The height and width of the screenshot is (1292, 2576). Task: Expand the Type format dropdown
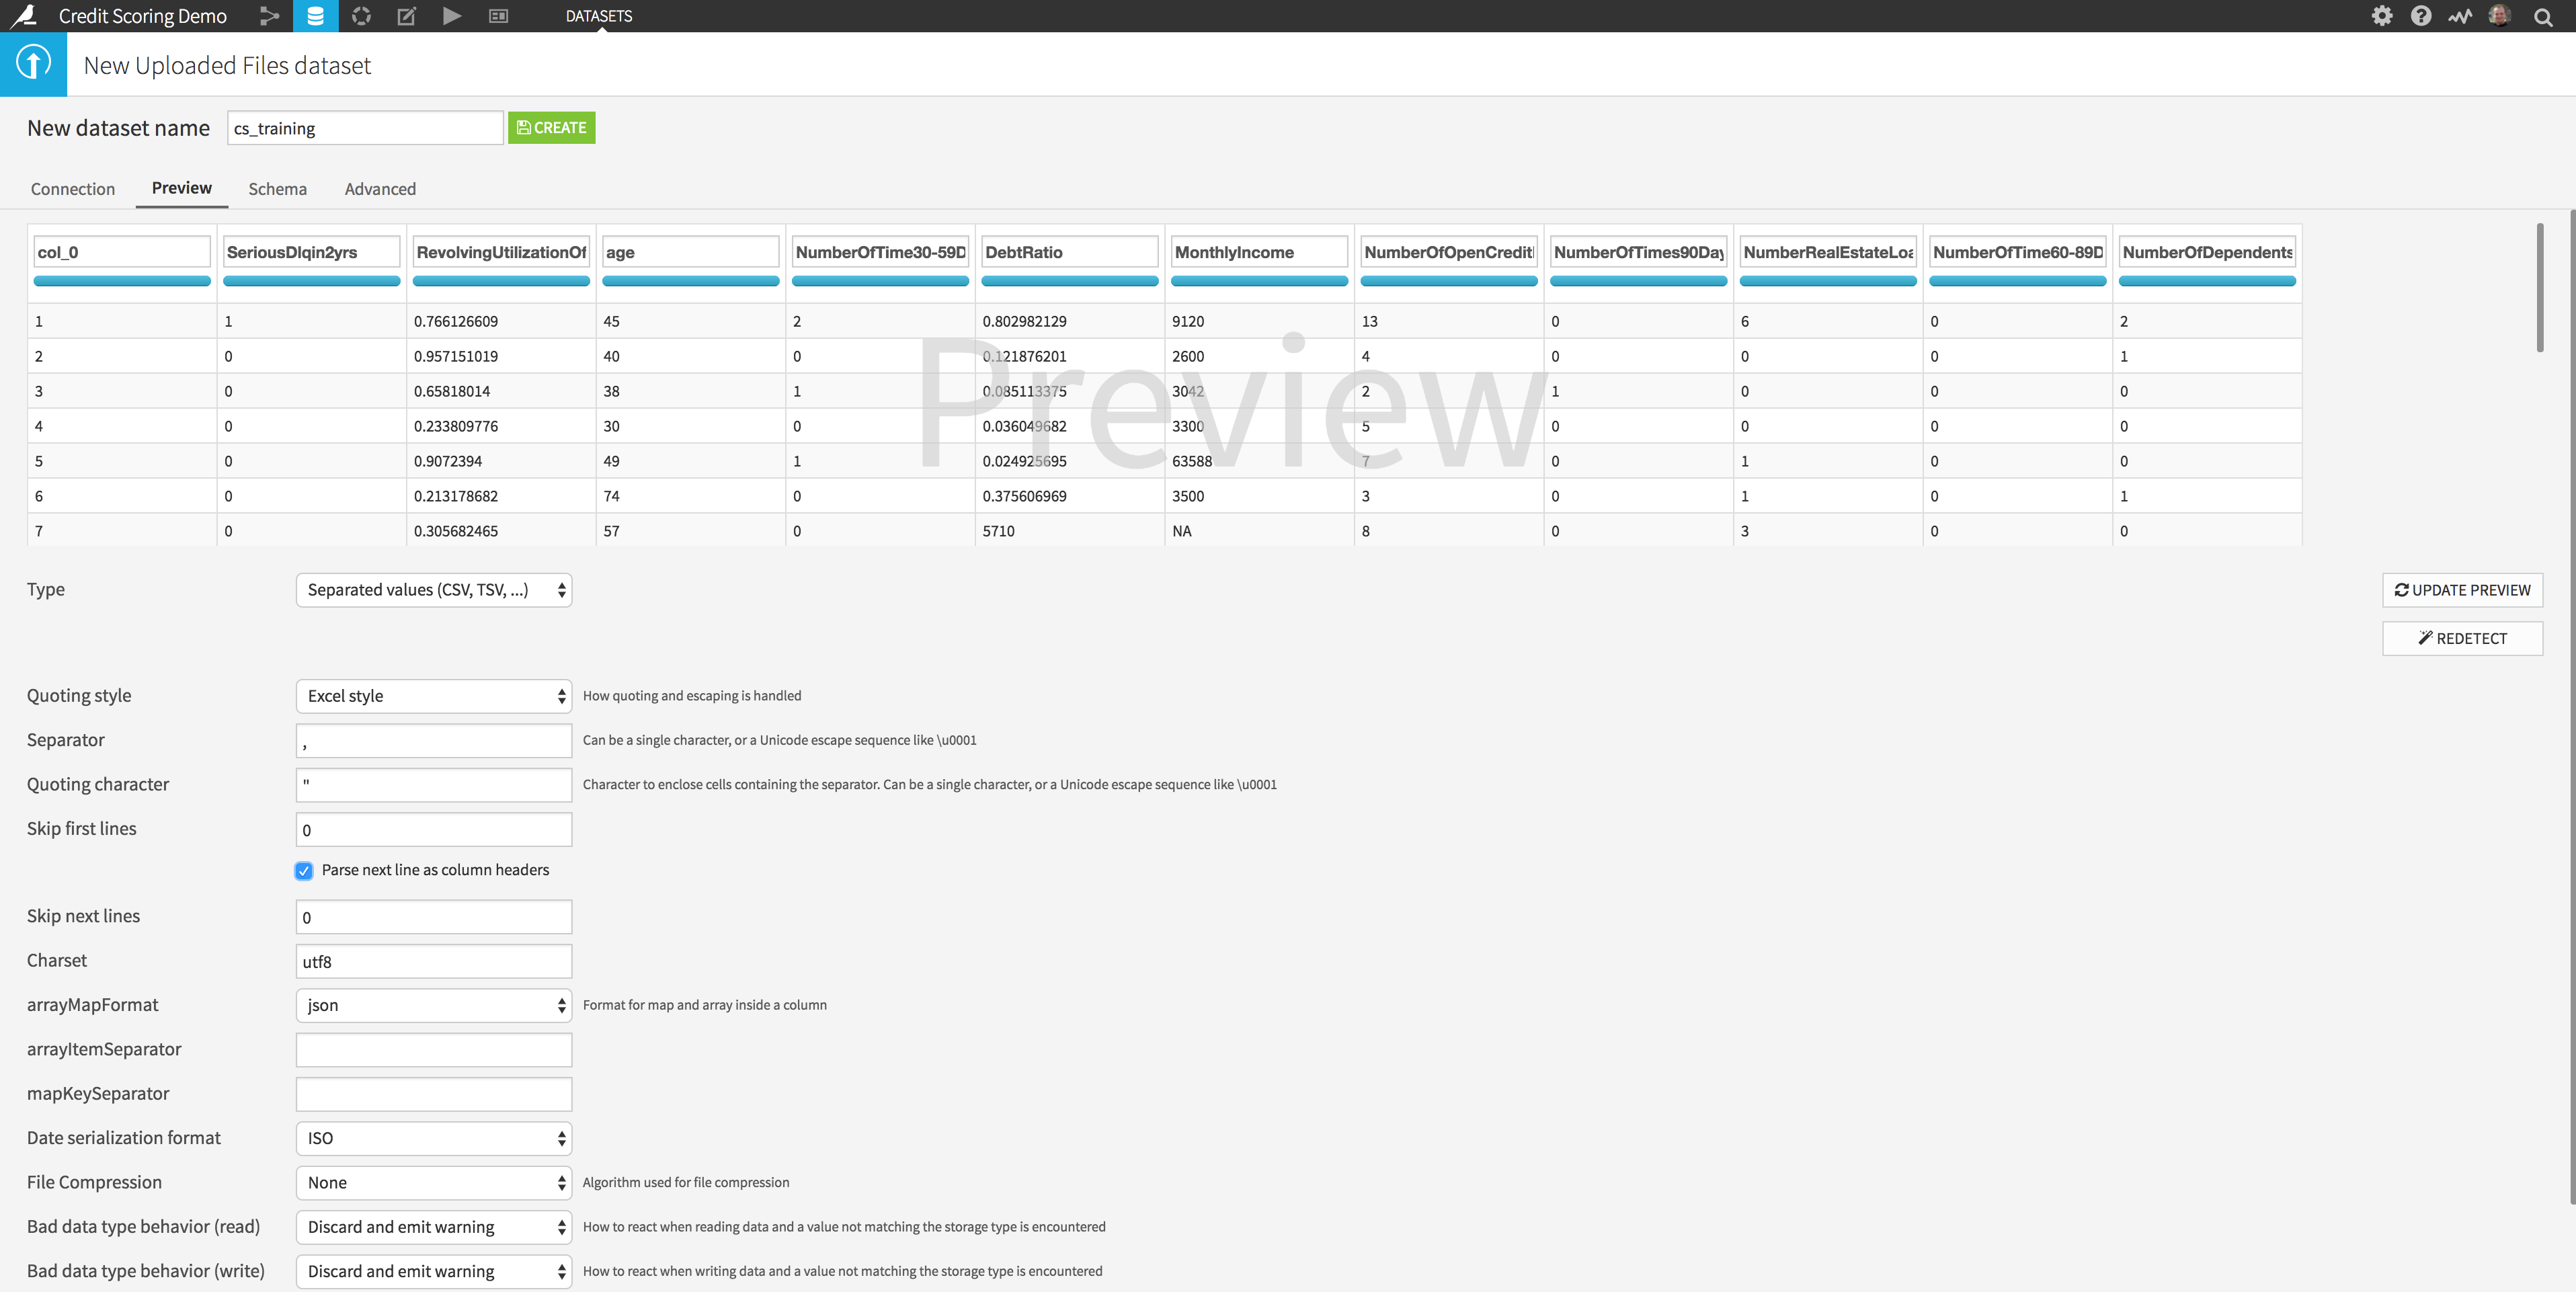[x=434, y=590]
